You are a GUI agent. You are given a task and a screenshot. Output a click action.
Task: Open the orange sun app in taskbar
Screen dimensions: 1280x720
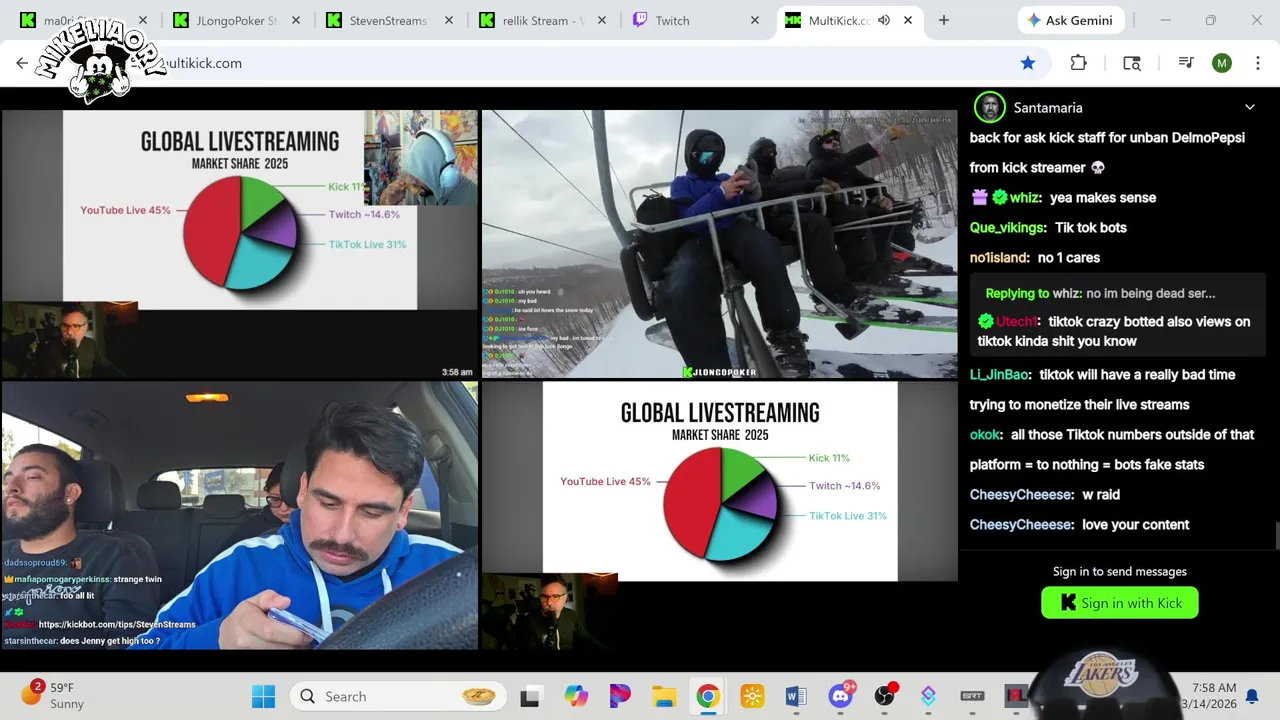(752, 696)
